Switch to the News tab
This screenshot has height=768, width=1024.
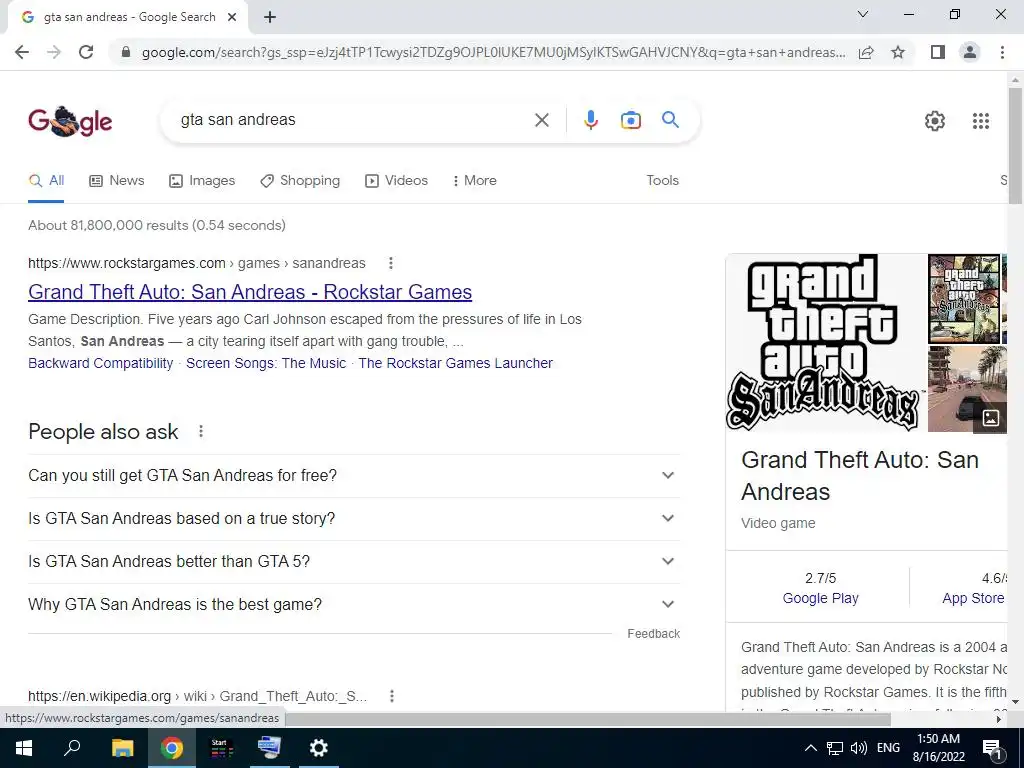(116, 180)
